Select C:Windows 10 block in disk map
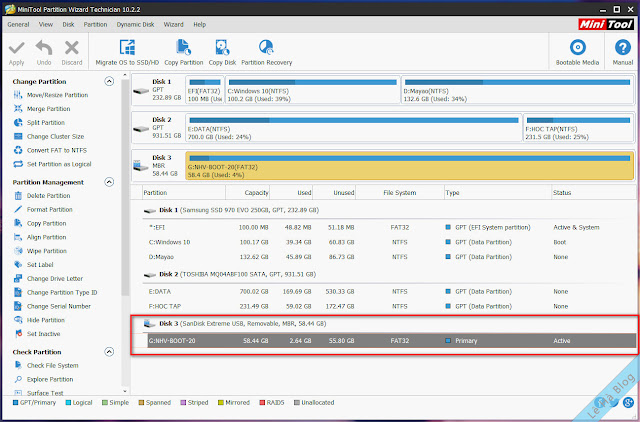Viewport: 640px width, 422px height. tap(313, 90)
